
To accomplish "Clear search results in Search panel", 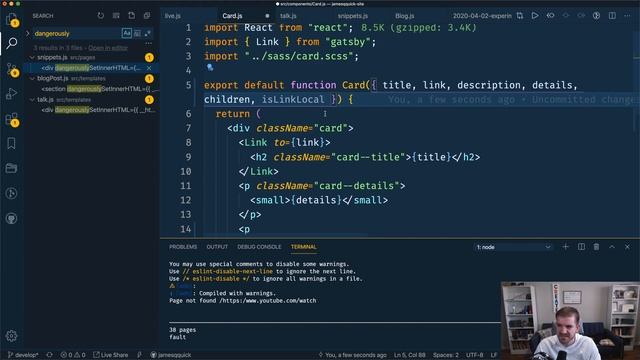I will pyautogui.click(x=116, y=16).
